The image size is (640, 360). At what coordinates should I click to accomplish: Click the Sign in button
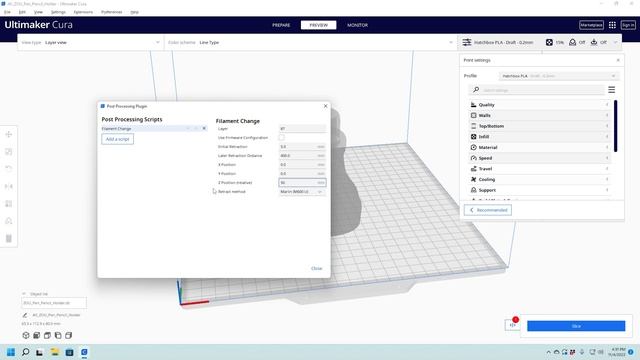click(x=628, y=25)
